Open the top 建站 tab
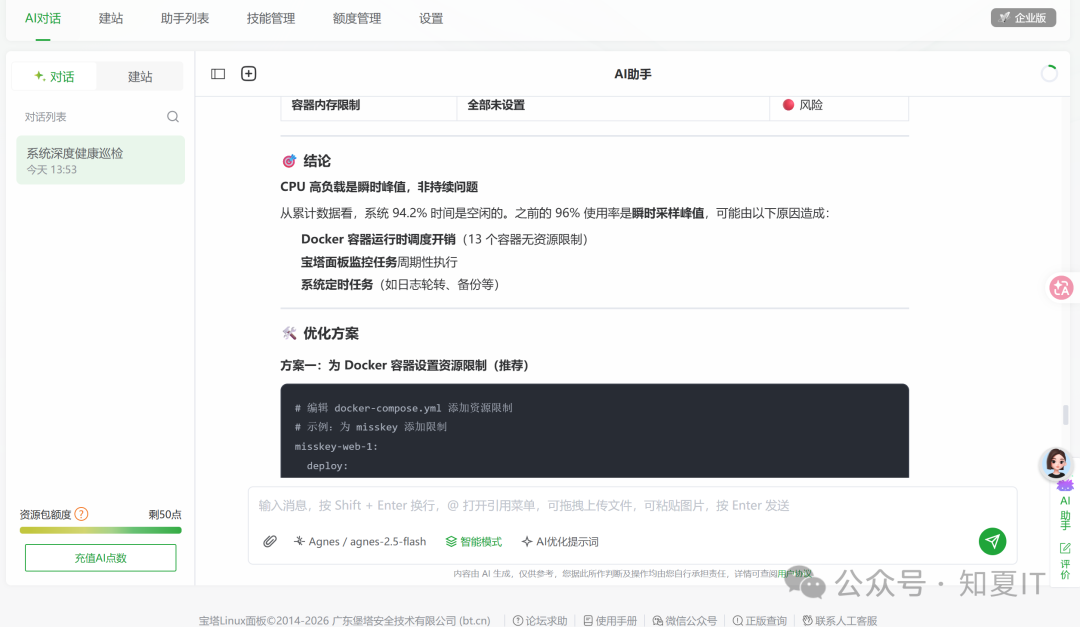1080x627 pixels. pos(111,19)
